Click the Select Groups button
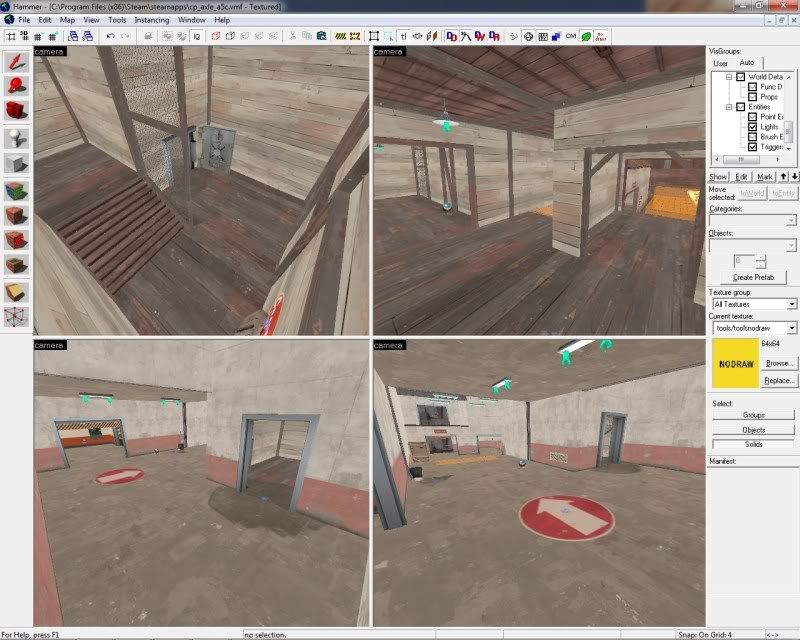Viewport: 800px width, 640px height. (753, 414)
